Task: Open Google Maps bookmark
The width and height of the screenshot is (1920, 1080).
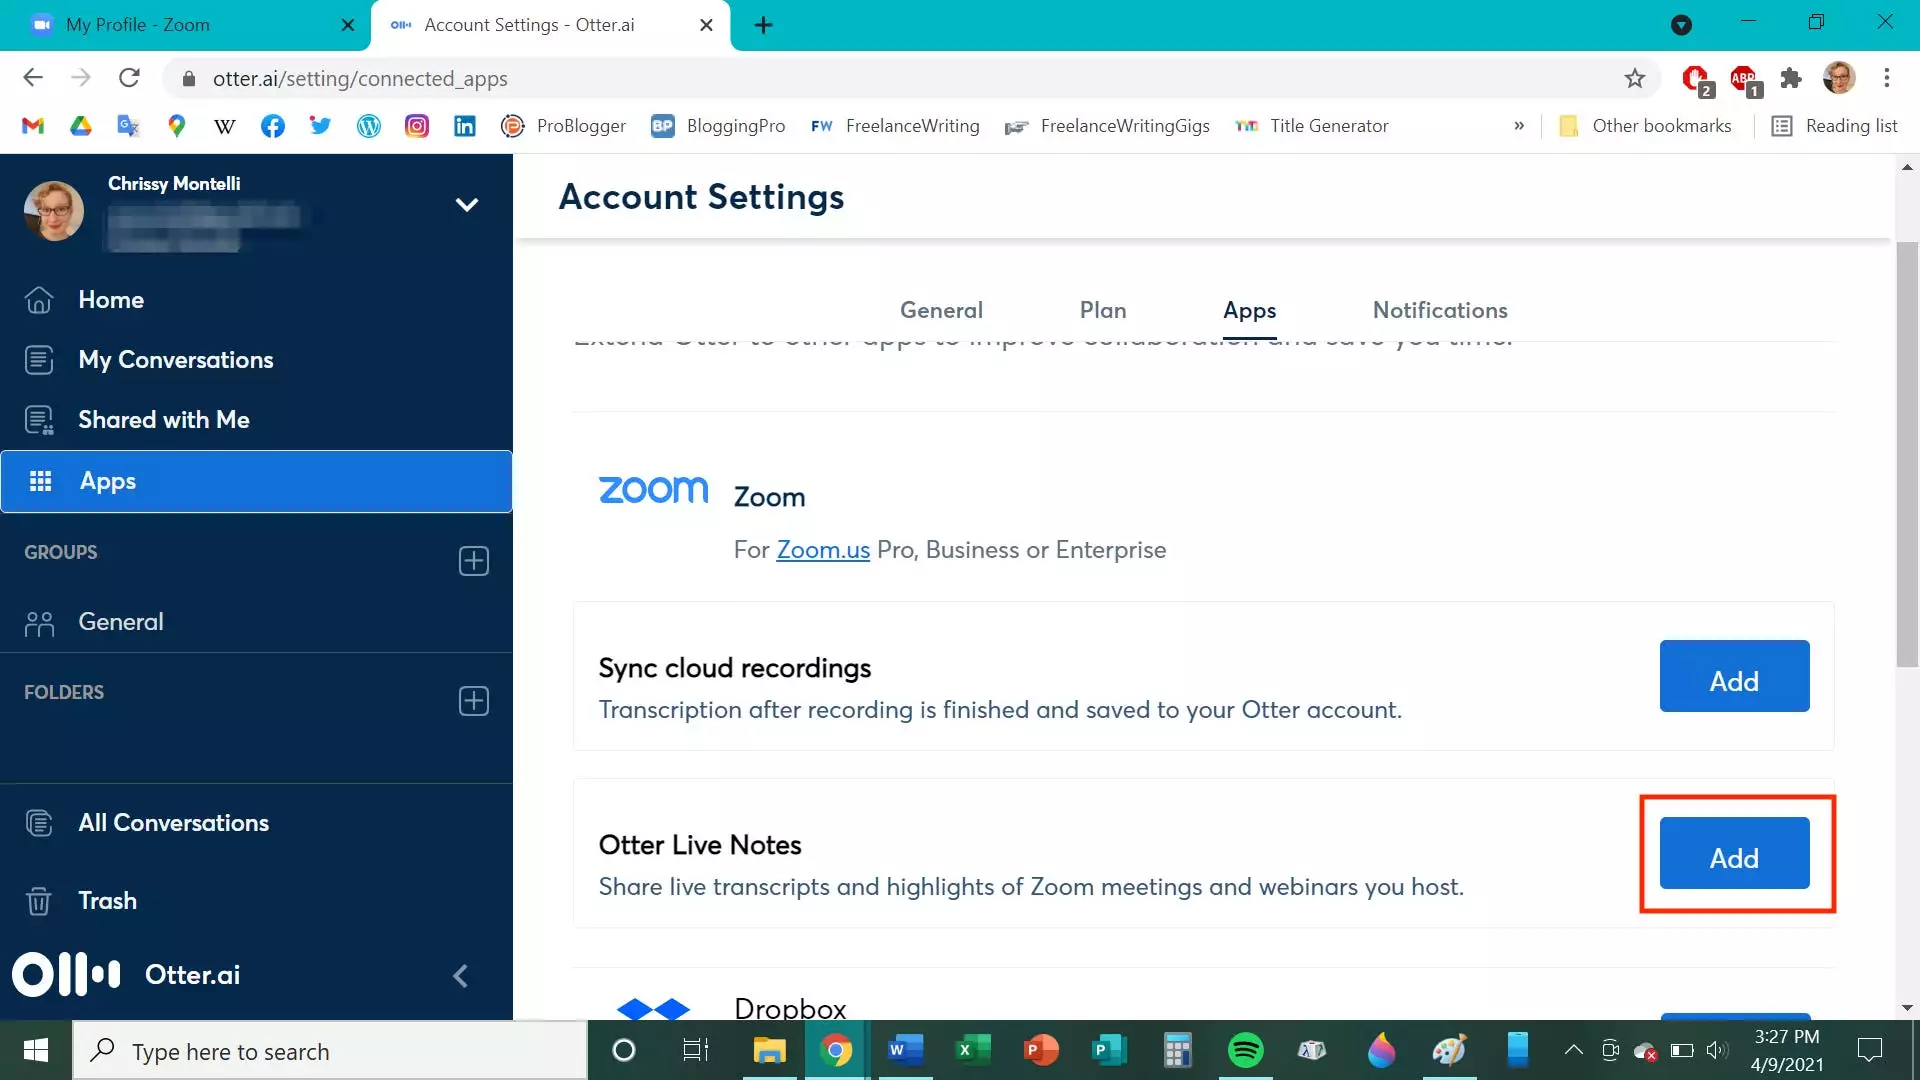Action: coord(177,126)
